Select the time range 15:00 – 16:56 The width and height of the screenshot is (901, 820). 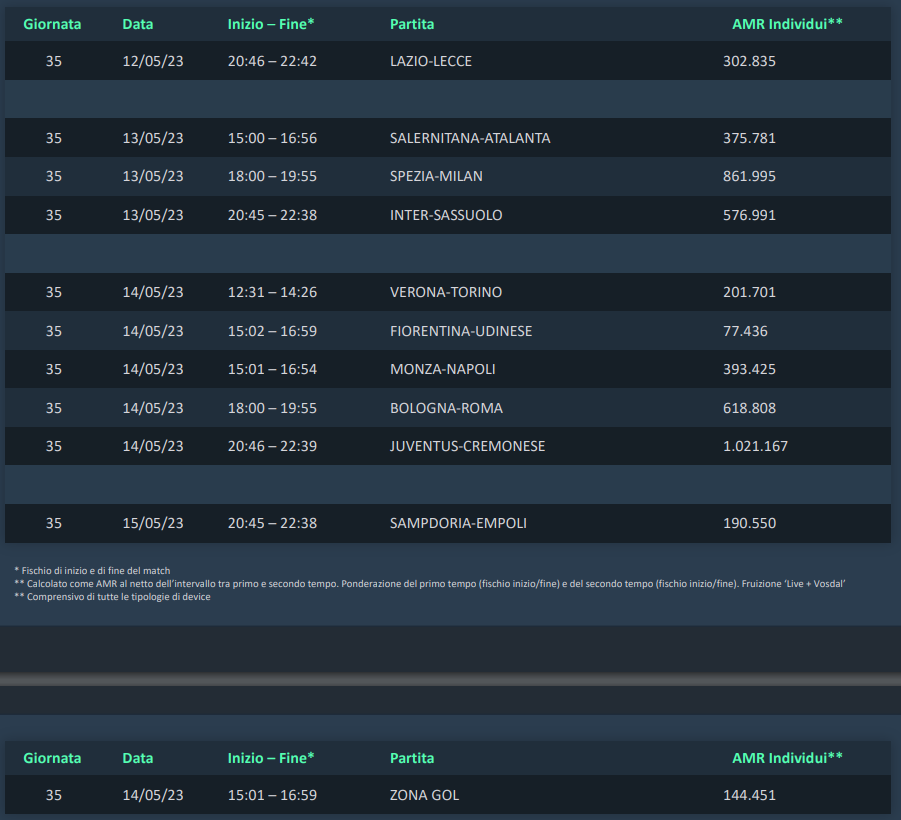pyautogui.click(x=272, y=138)
